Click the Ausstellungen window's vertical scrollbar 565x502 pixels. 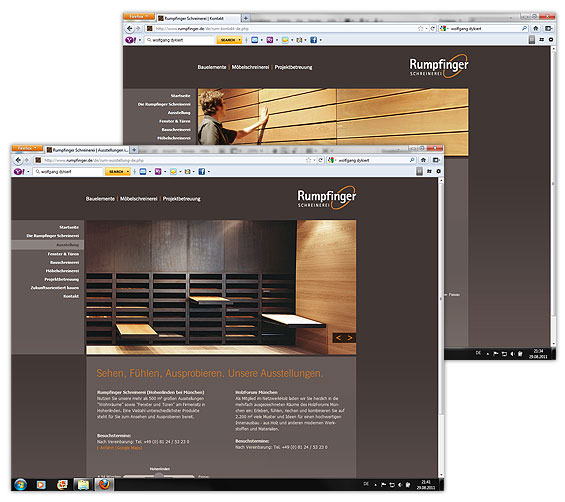tap(441, 327)
